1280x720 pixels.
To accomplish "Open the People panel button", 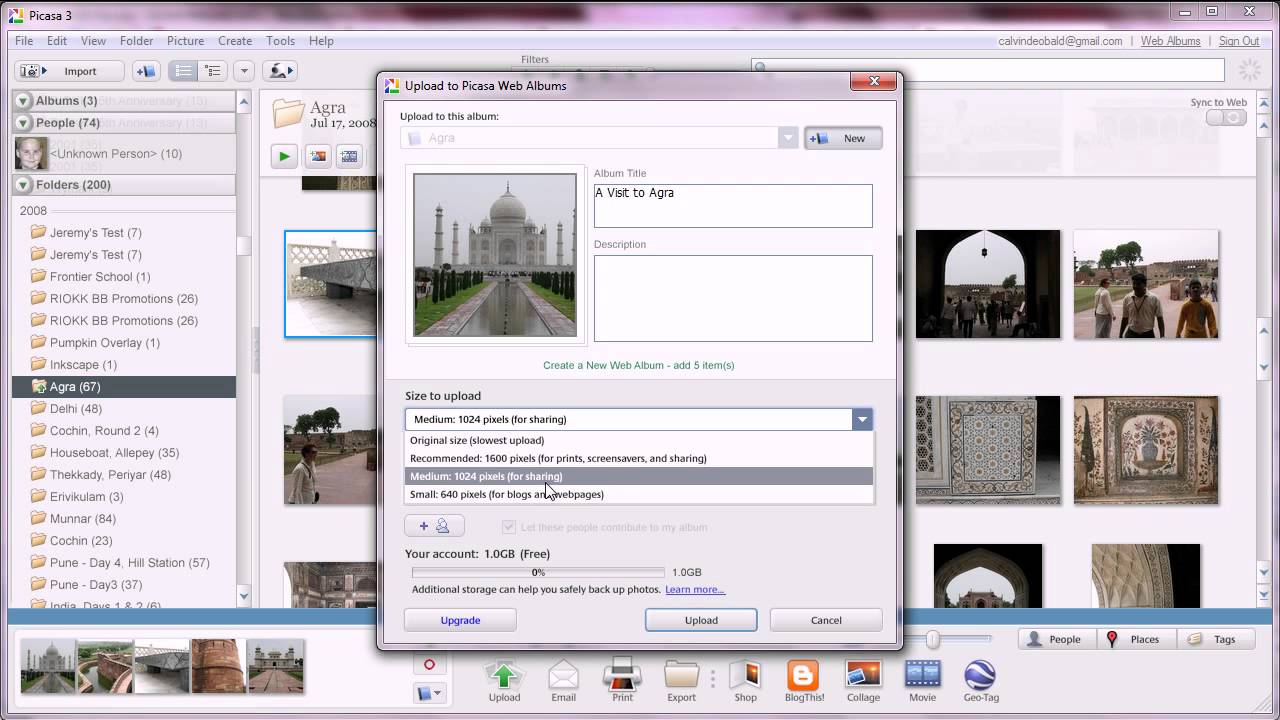I will (x=1055, y=639).
